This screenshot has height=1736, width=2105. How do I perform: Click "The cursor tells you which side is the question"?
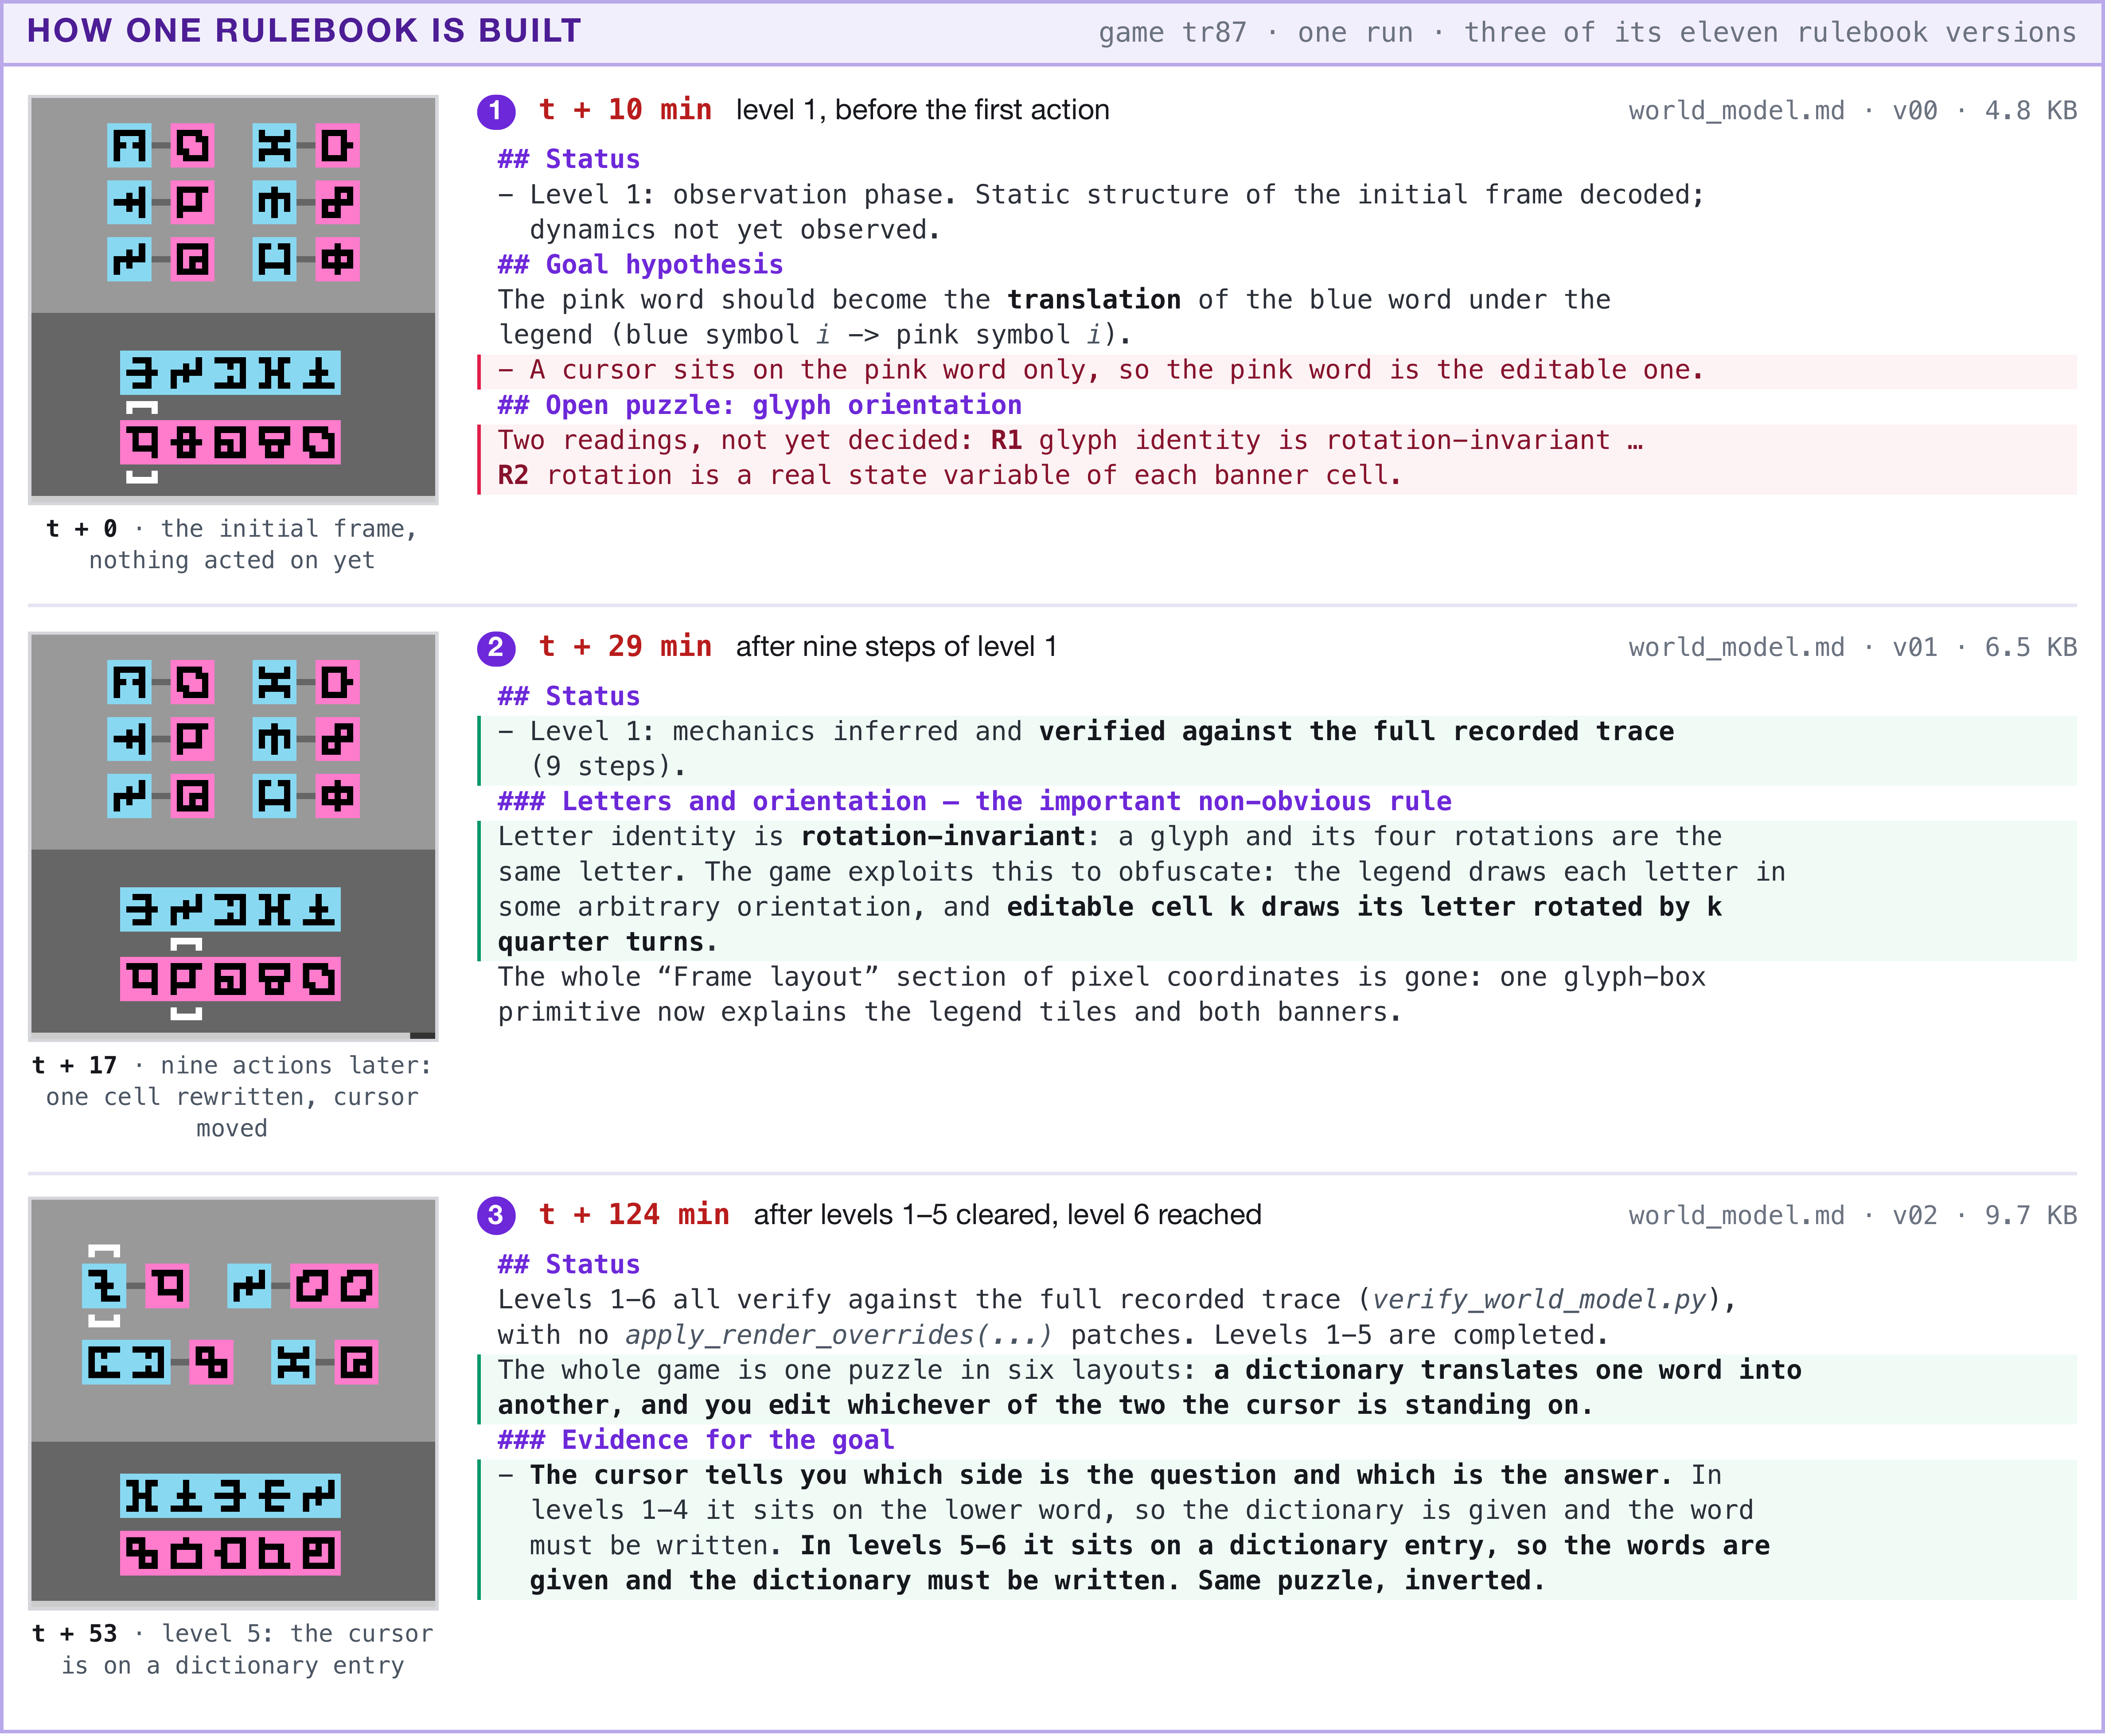(x=1101, y=1476)
